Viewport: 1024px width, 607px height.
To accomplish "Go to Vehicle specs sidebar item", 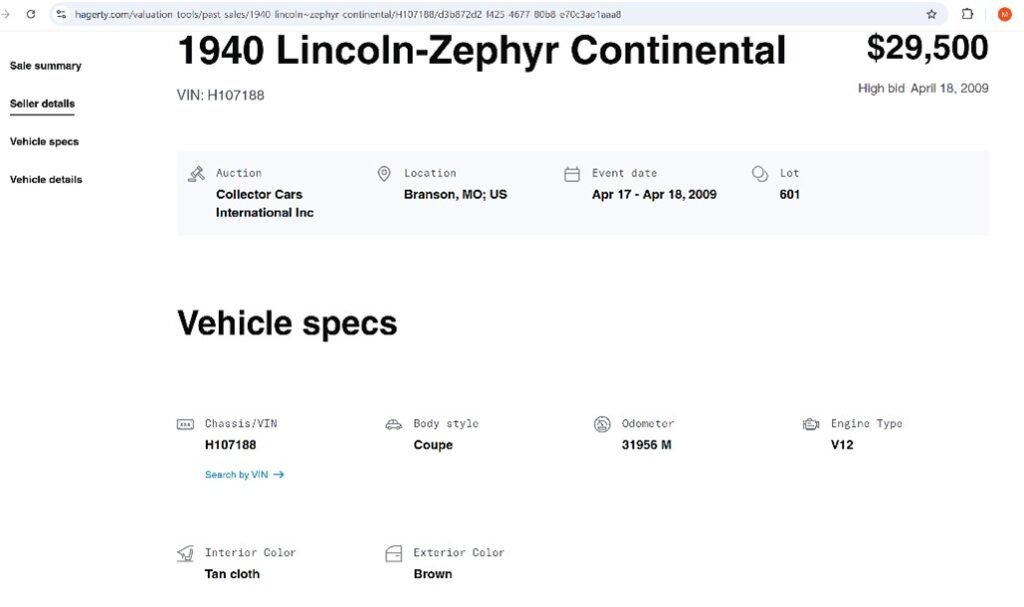I will [44, 142].
